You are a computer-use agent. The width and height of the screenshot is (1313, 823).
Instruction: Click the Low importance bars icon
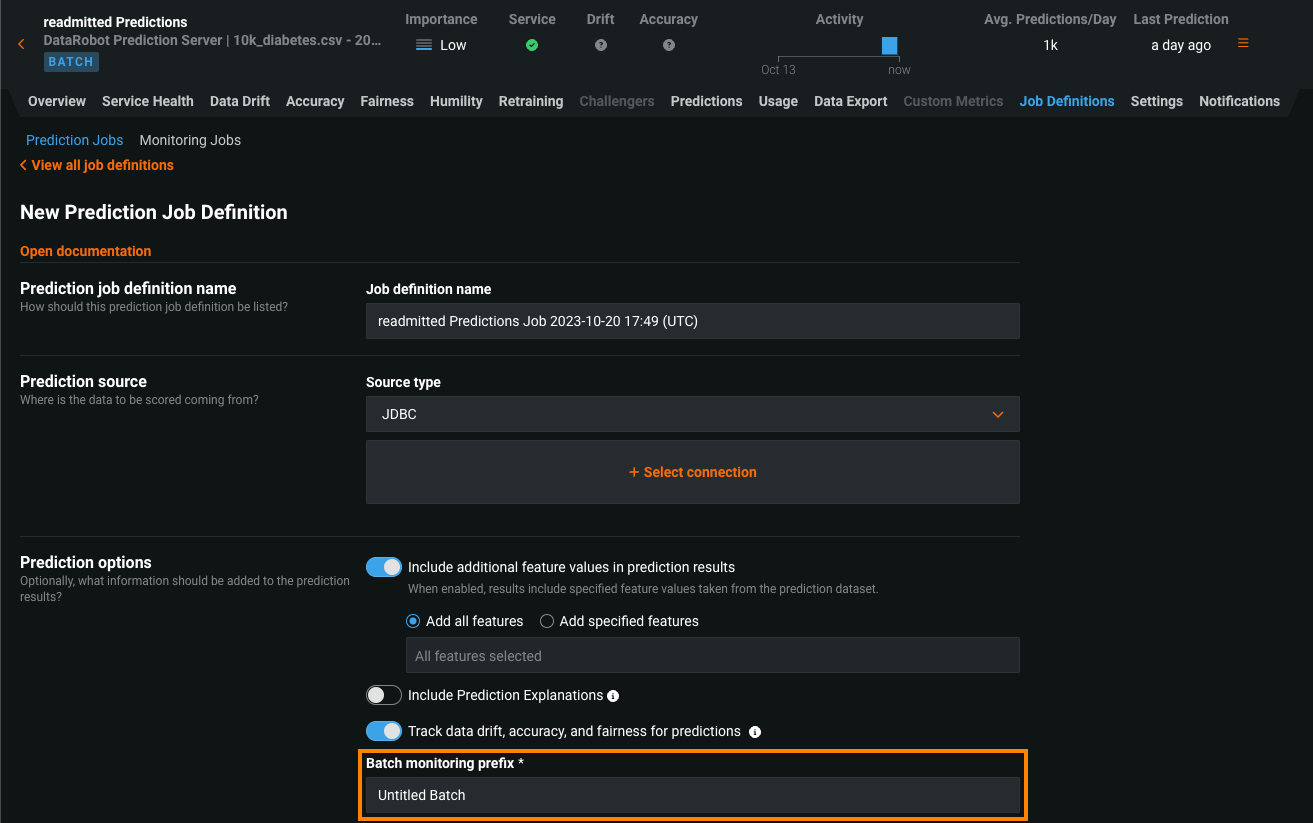point(424,45)
